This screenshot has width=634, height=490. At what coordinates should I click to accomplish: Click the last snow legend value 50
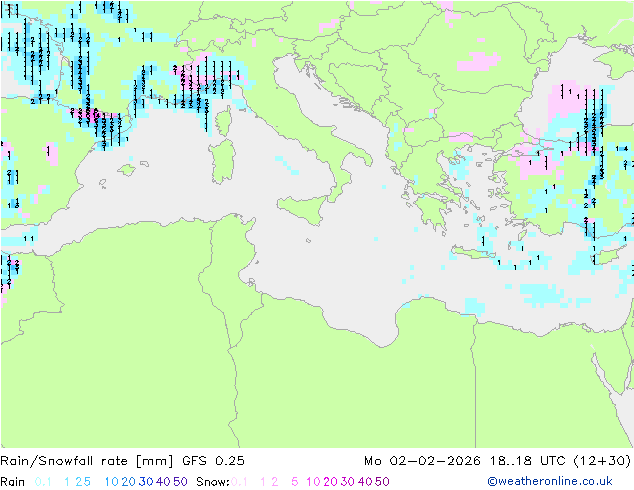[382, 482]
